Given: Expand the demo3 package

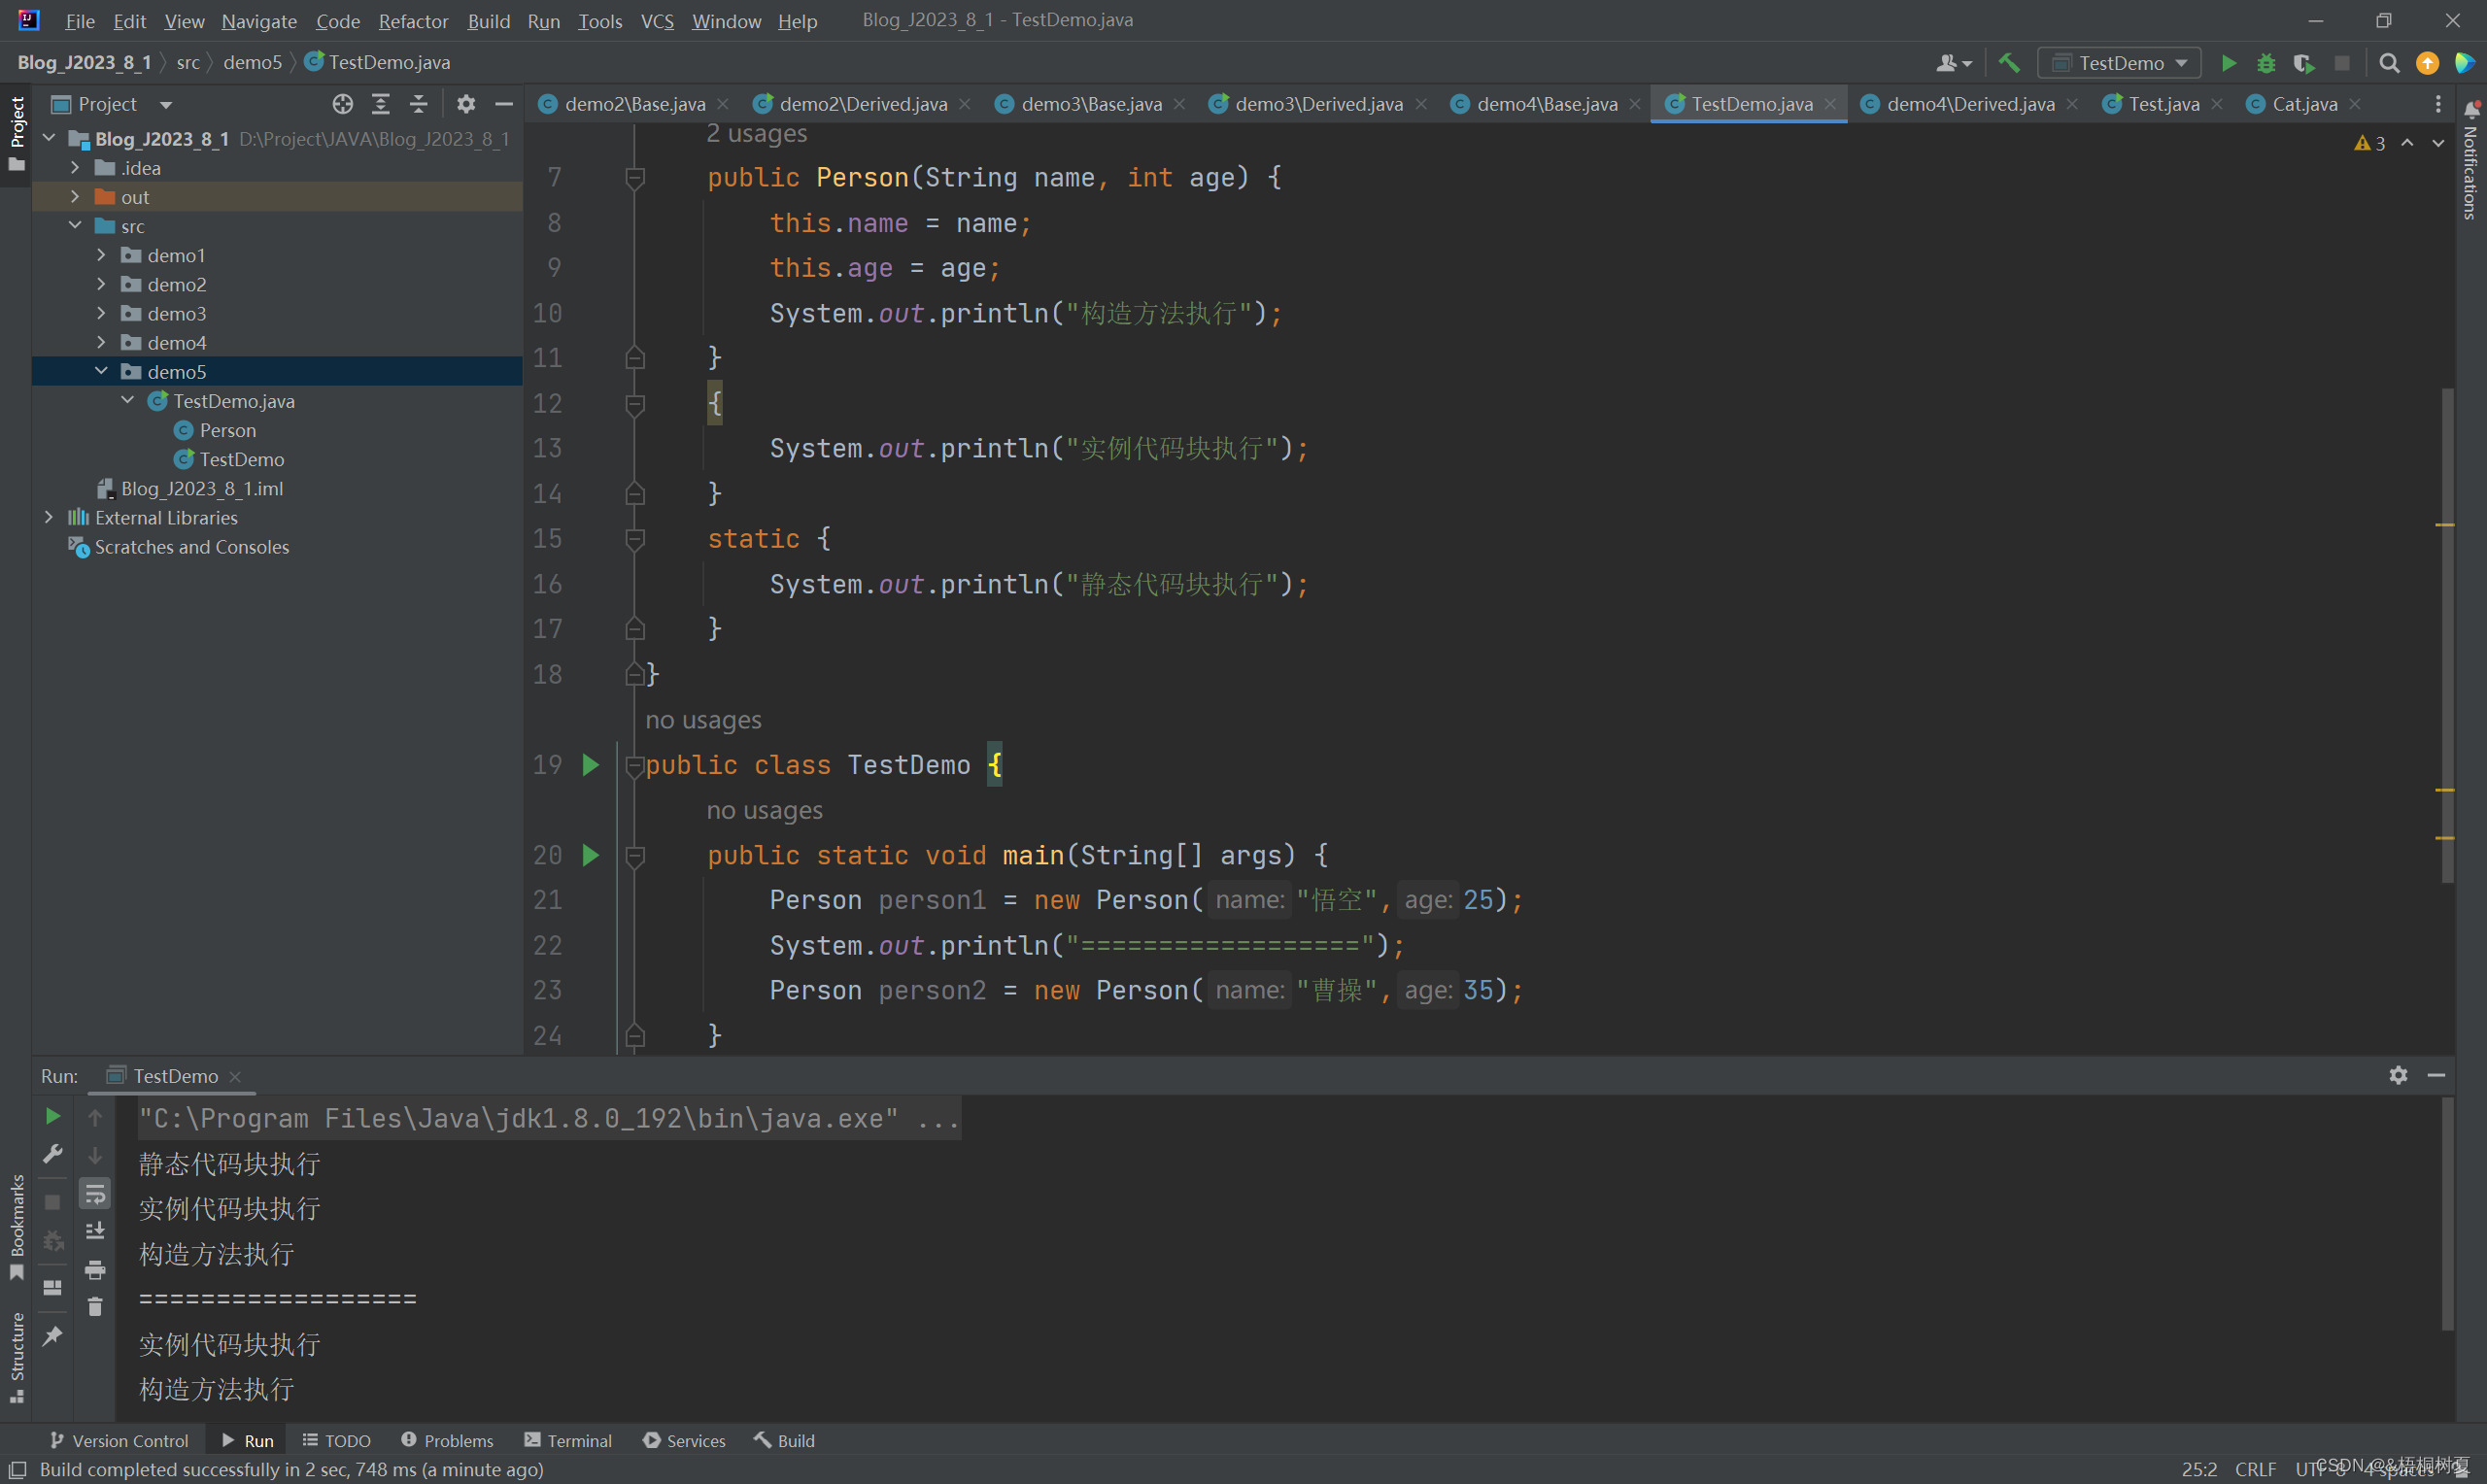Looking at the screenshot, I should pyautogui.click(x=101, y=313).
